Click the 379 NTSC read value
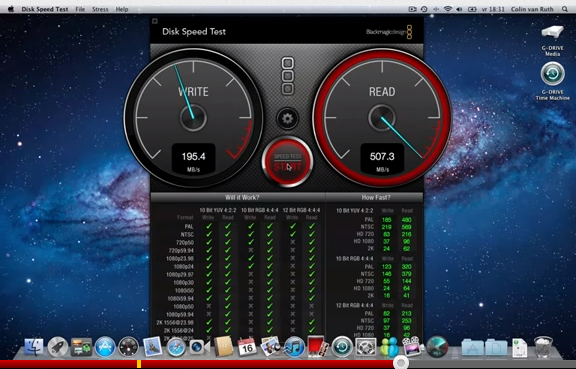Image resolution: width=576 pixels, height=369 pixels. click(406, 274)
